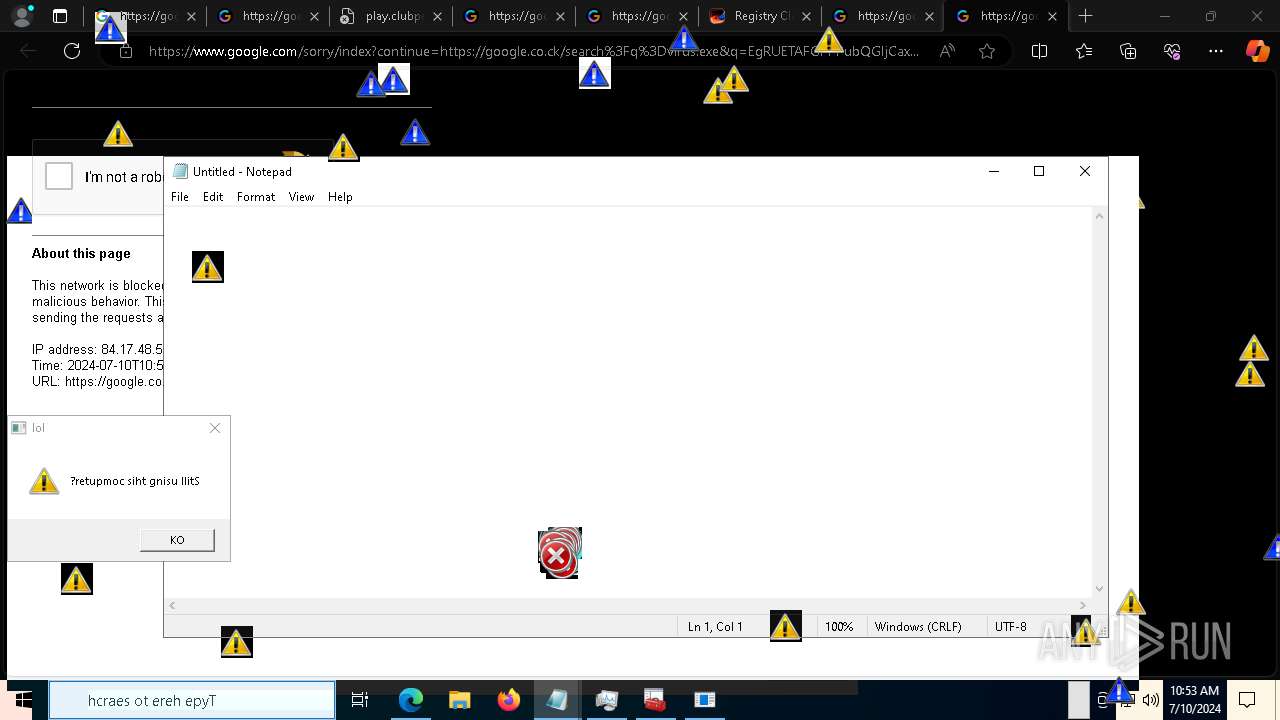Open Notepad Help menu

(x=340, y=197)
